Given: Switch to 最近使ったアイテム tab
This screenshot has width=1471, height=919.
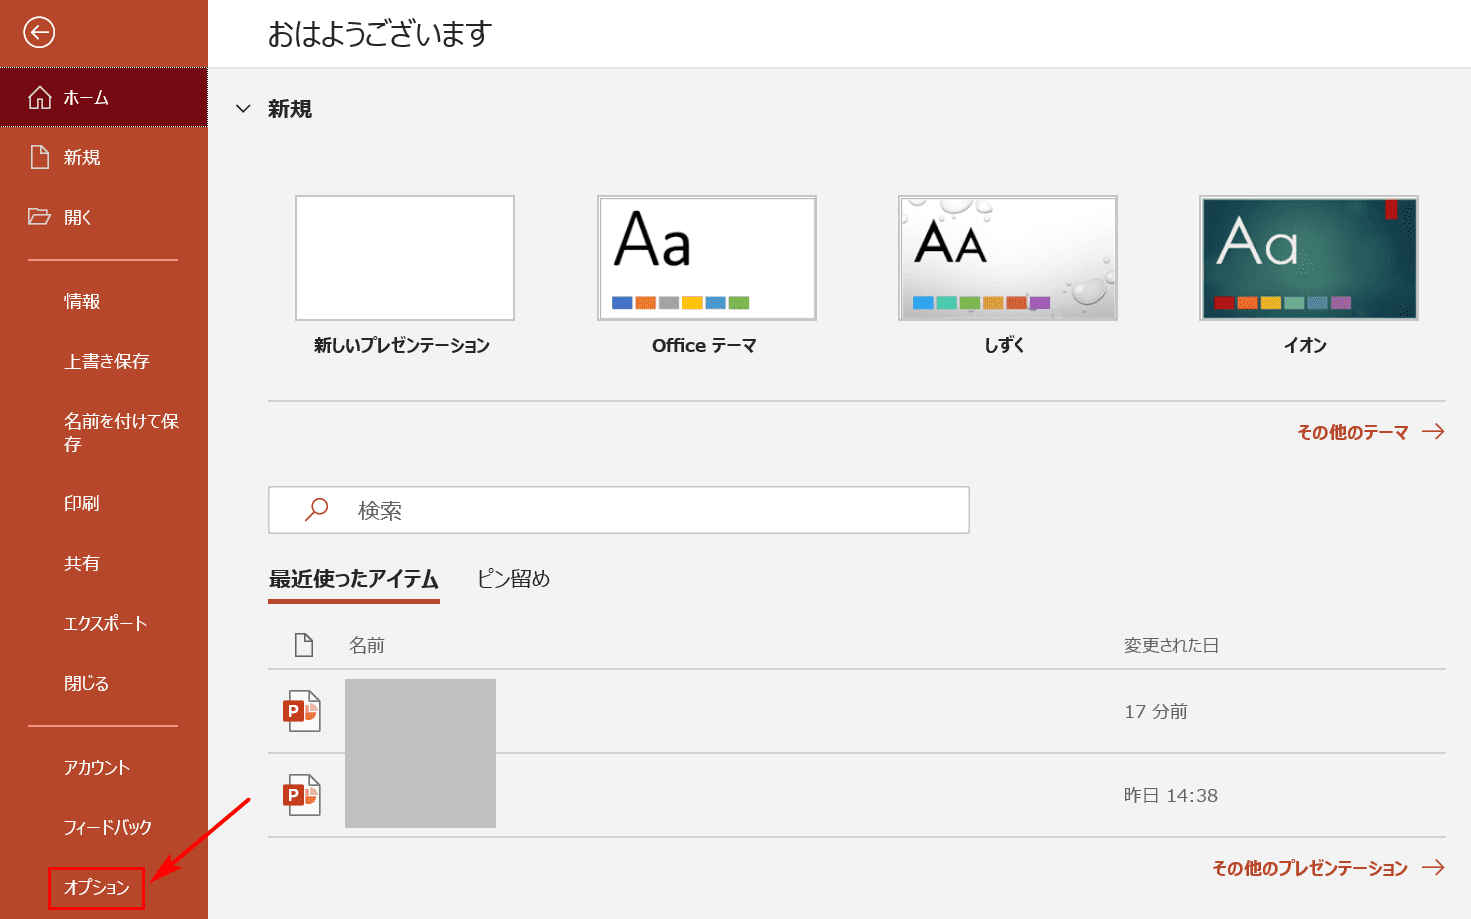Looking at the screenshot, I should point(354,579).
